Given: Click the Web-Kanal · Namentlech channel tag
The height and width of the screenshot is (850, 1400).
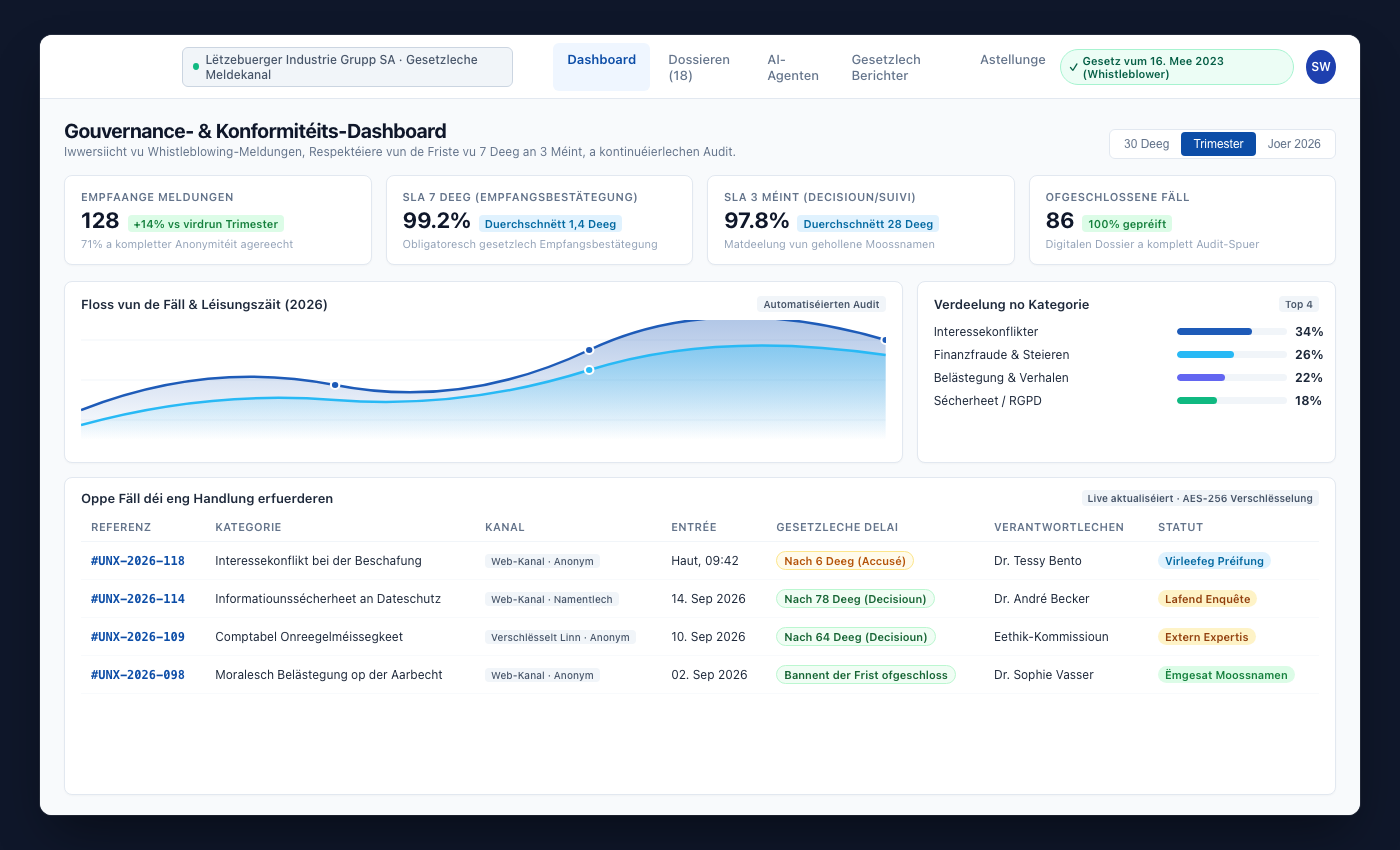Looking at the screenshot, I should coord(552,599).
